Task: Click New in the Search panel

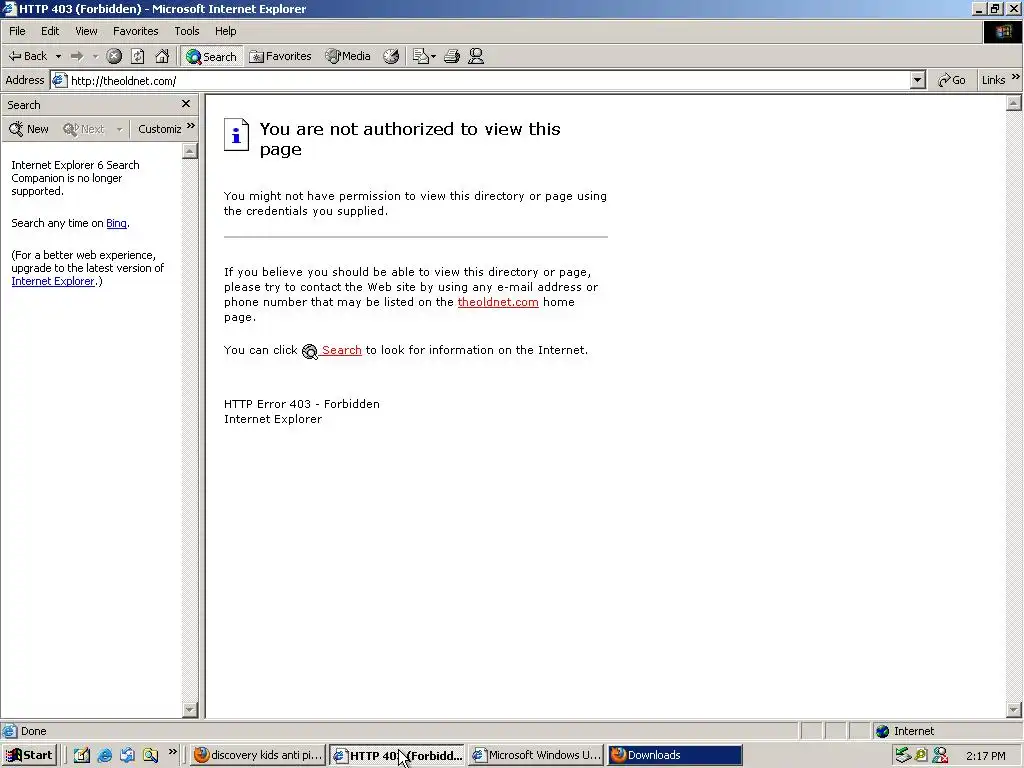Action: coord(29,129)
